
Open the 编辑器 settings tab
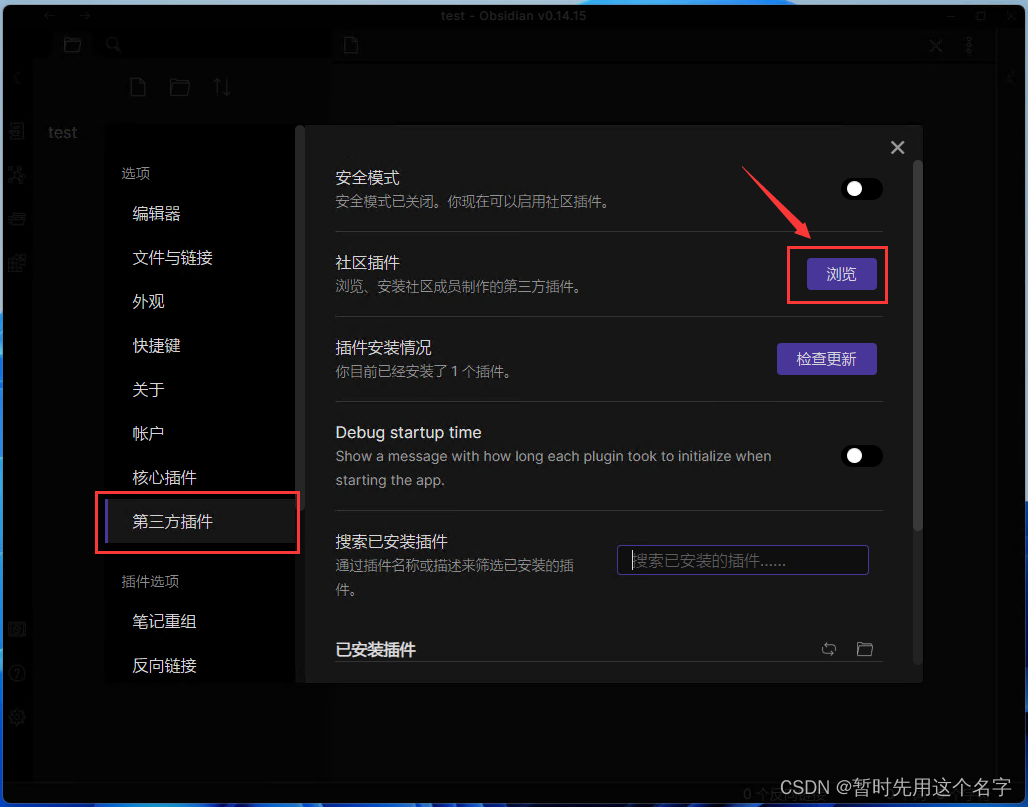click(x=200, y=214)
